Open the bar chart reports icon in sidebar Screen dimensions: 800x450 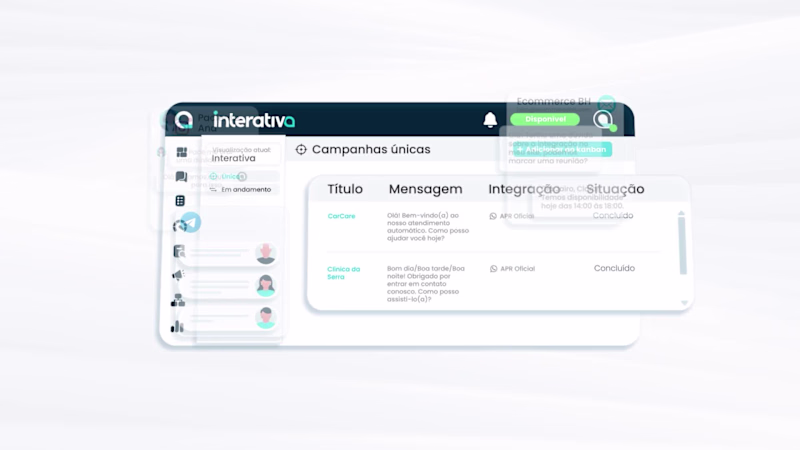pyautogui.click(x=177, y=326)
